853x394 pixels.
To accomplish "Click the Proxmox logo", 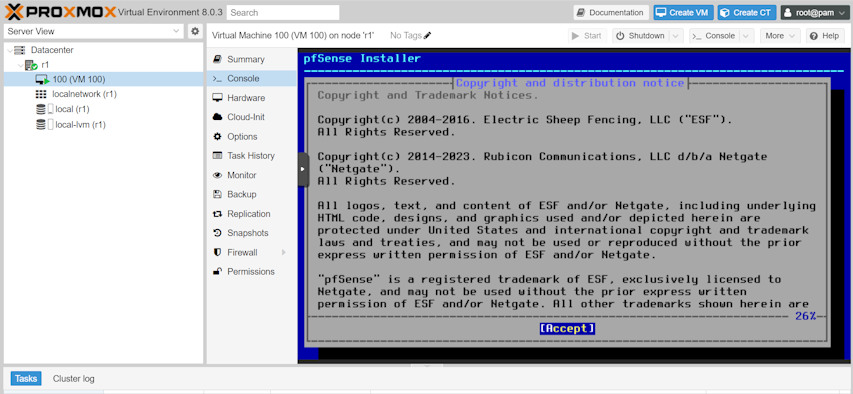I will pos(60,11).
